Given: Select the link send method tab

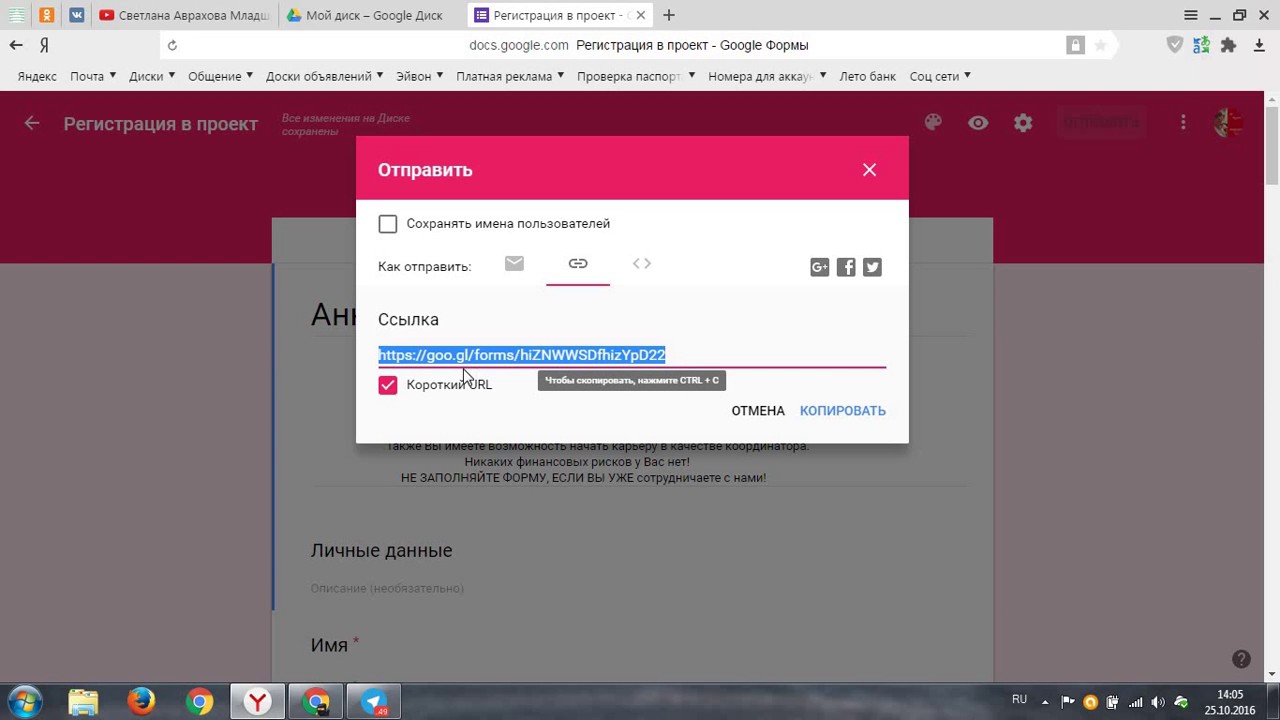Looking at the screenshot, I should 578,264.
